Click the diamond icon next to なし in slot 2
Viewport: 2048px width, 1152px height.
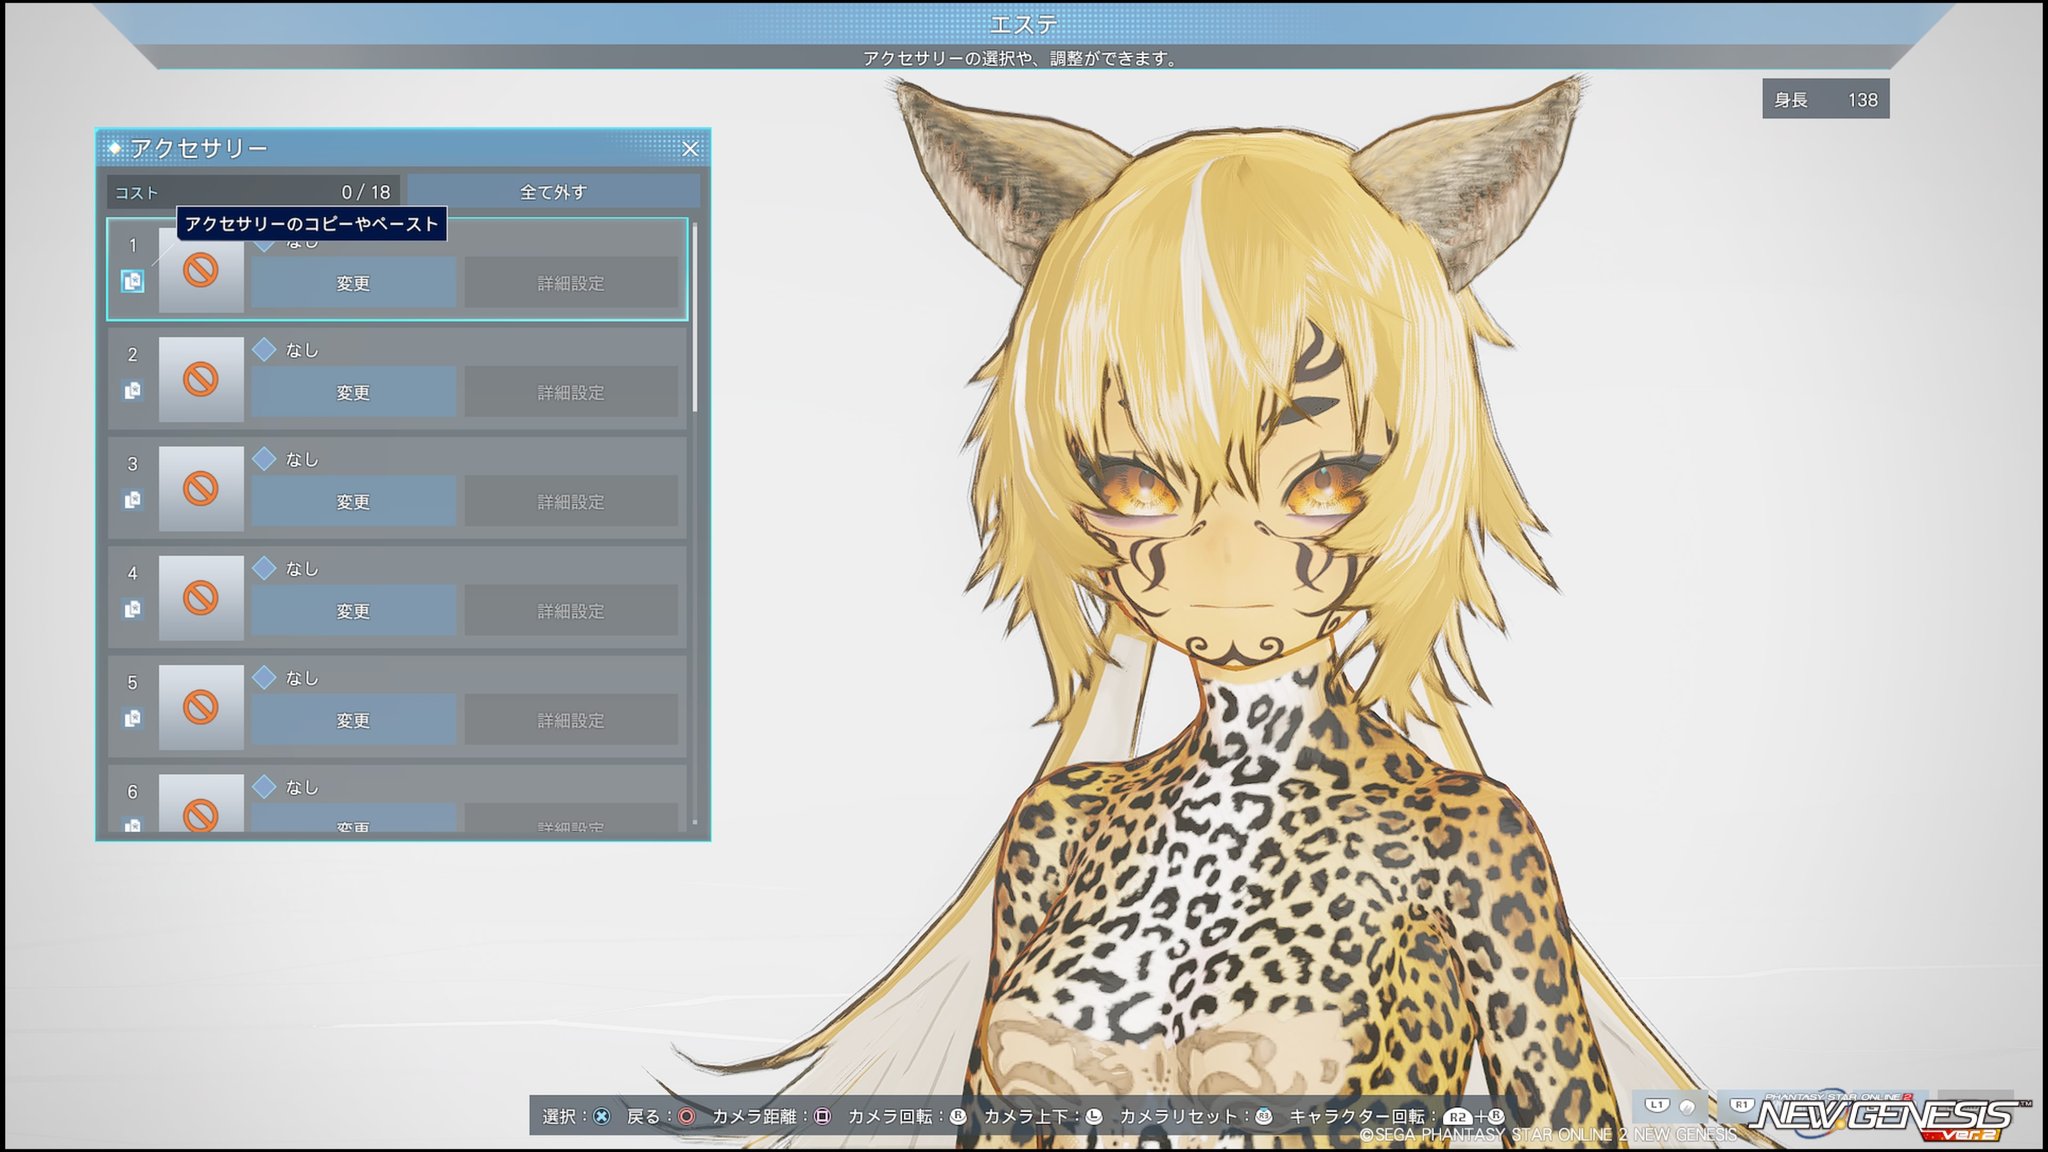tap(264, 349)
